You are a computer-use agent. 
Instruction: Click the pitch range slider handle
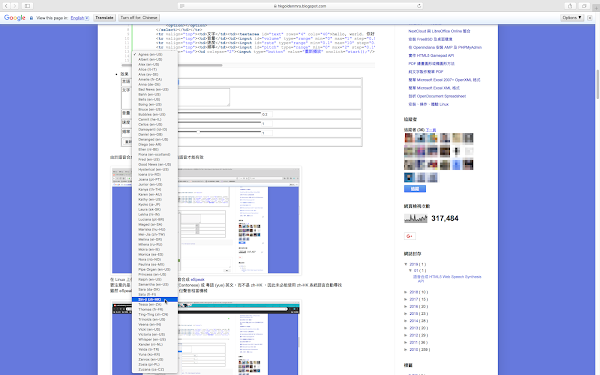tap(198, 132)
